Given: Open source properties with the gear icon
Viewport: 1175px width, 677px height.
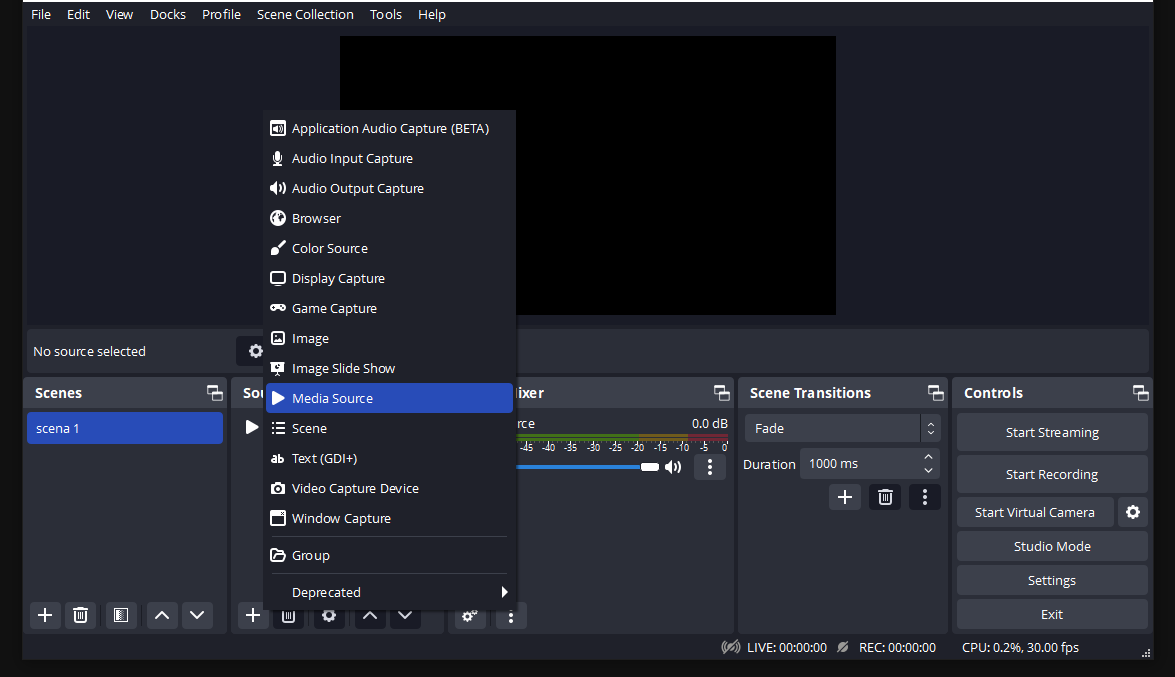Looking at the screenshot, I should pyautogui.click(x=329, y=616).
